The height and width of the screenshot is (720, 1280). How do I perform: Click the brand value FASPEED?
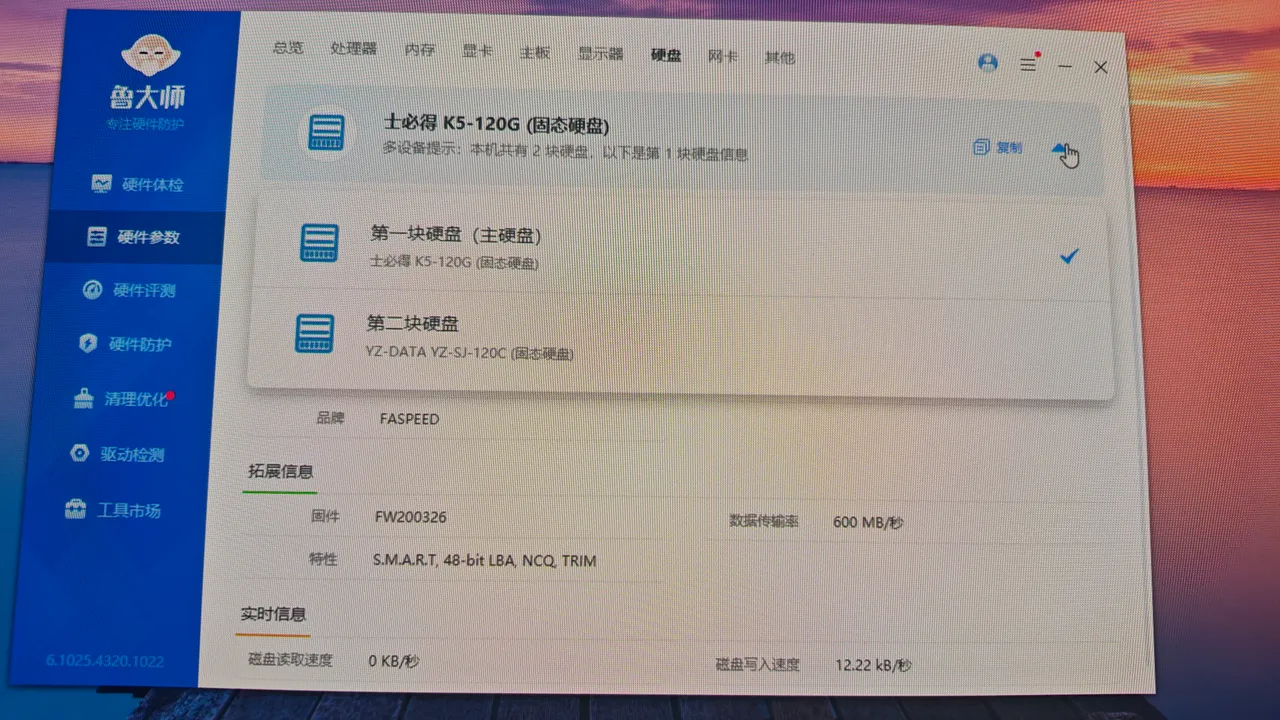(409, 419)
